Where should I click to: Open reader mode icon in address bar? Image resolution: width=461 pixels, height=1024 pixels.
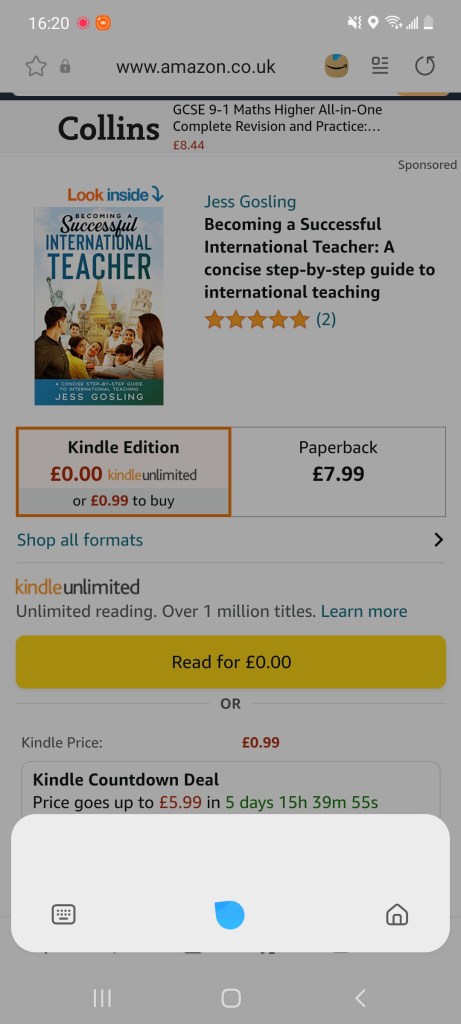pos(380,65)
